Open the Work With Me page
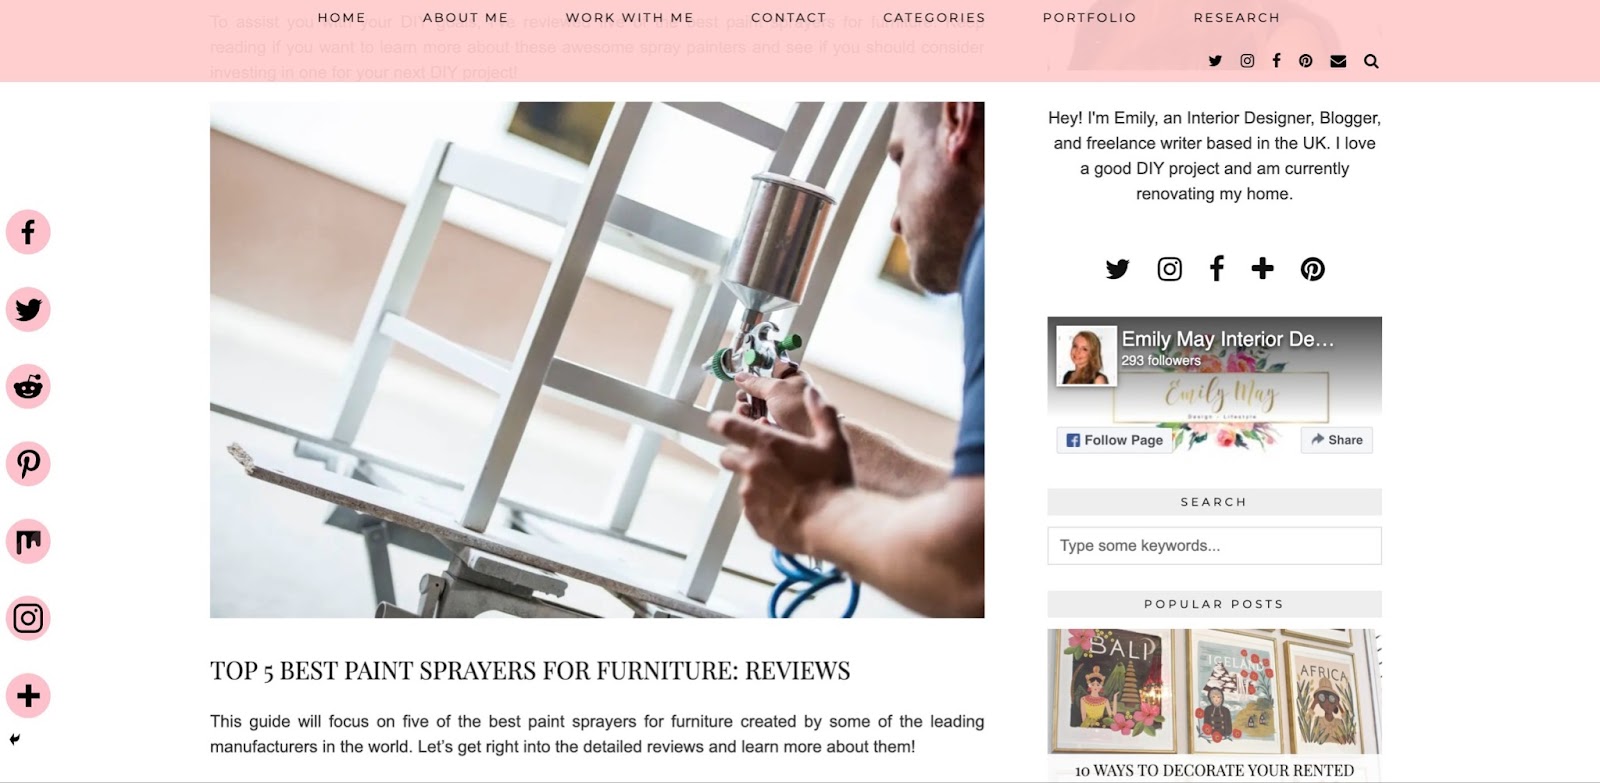The width and height of the screenshot is (1600, 783). click(629, 18)
